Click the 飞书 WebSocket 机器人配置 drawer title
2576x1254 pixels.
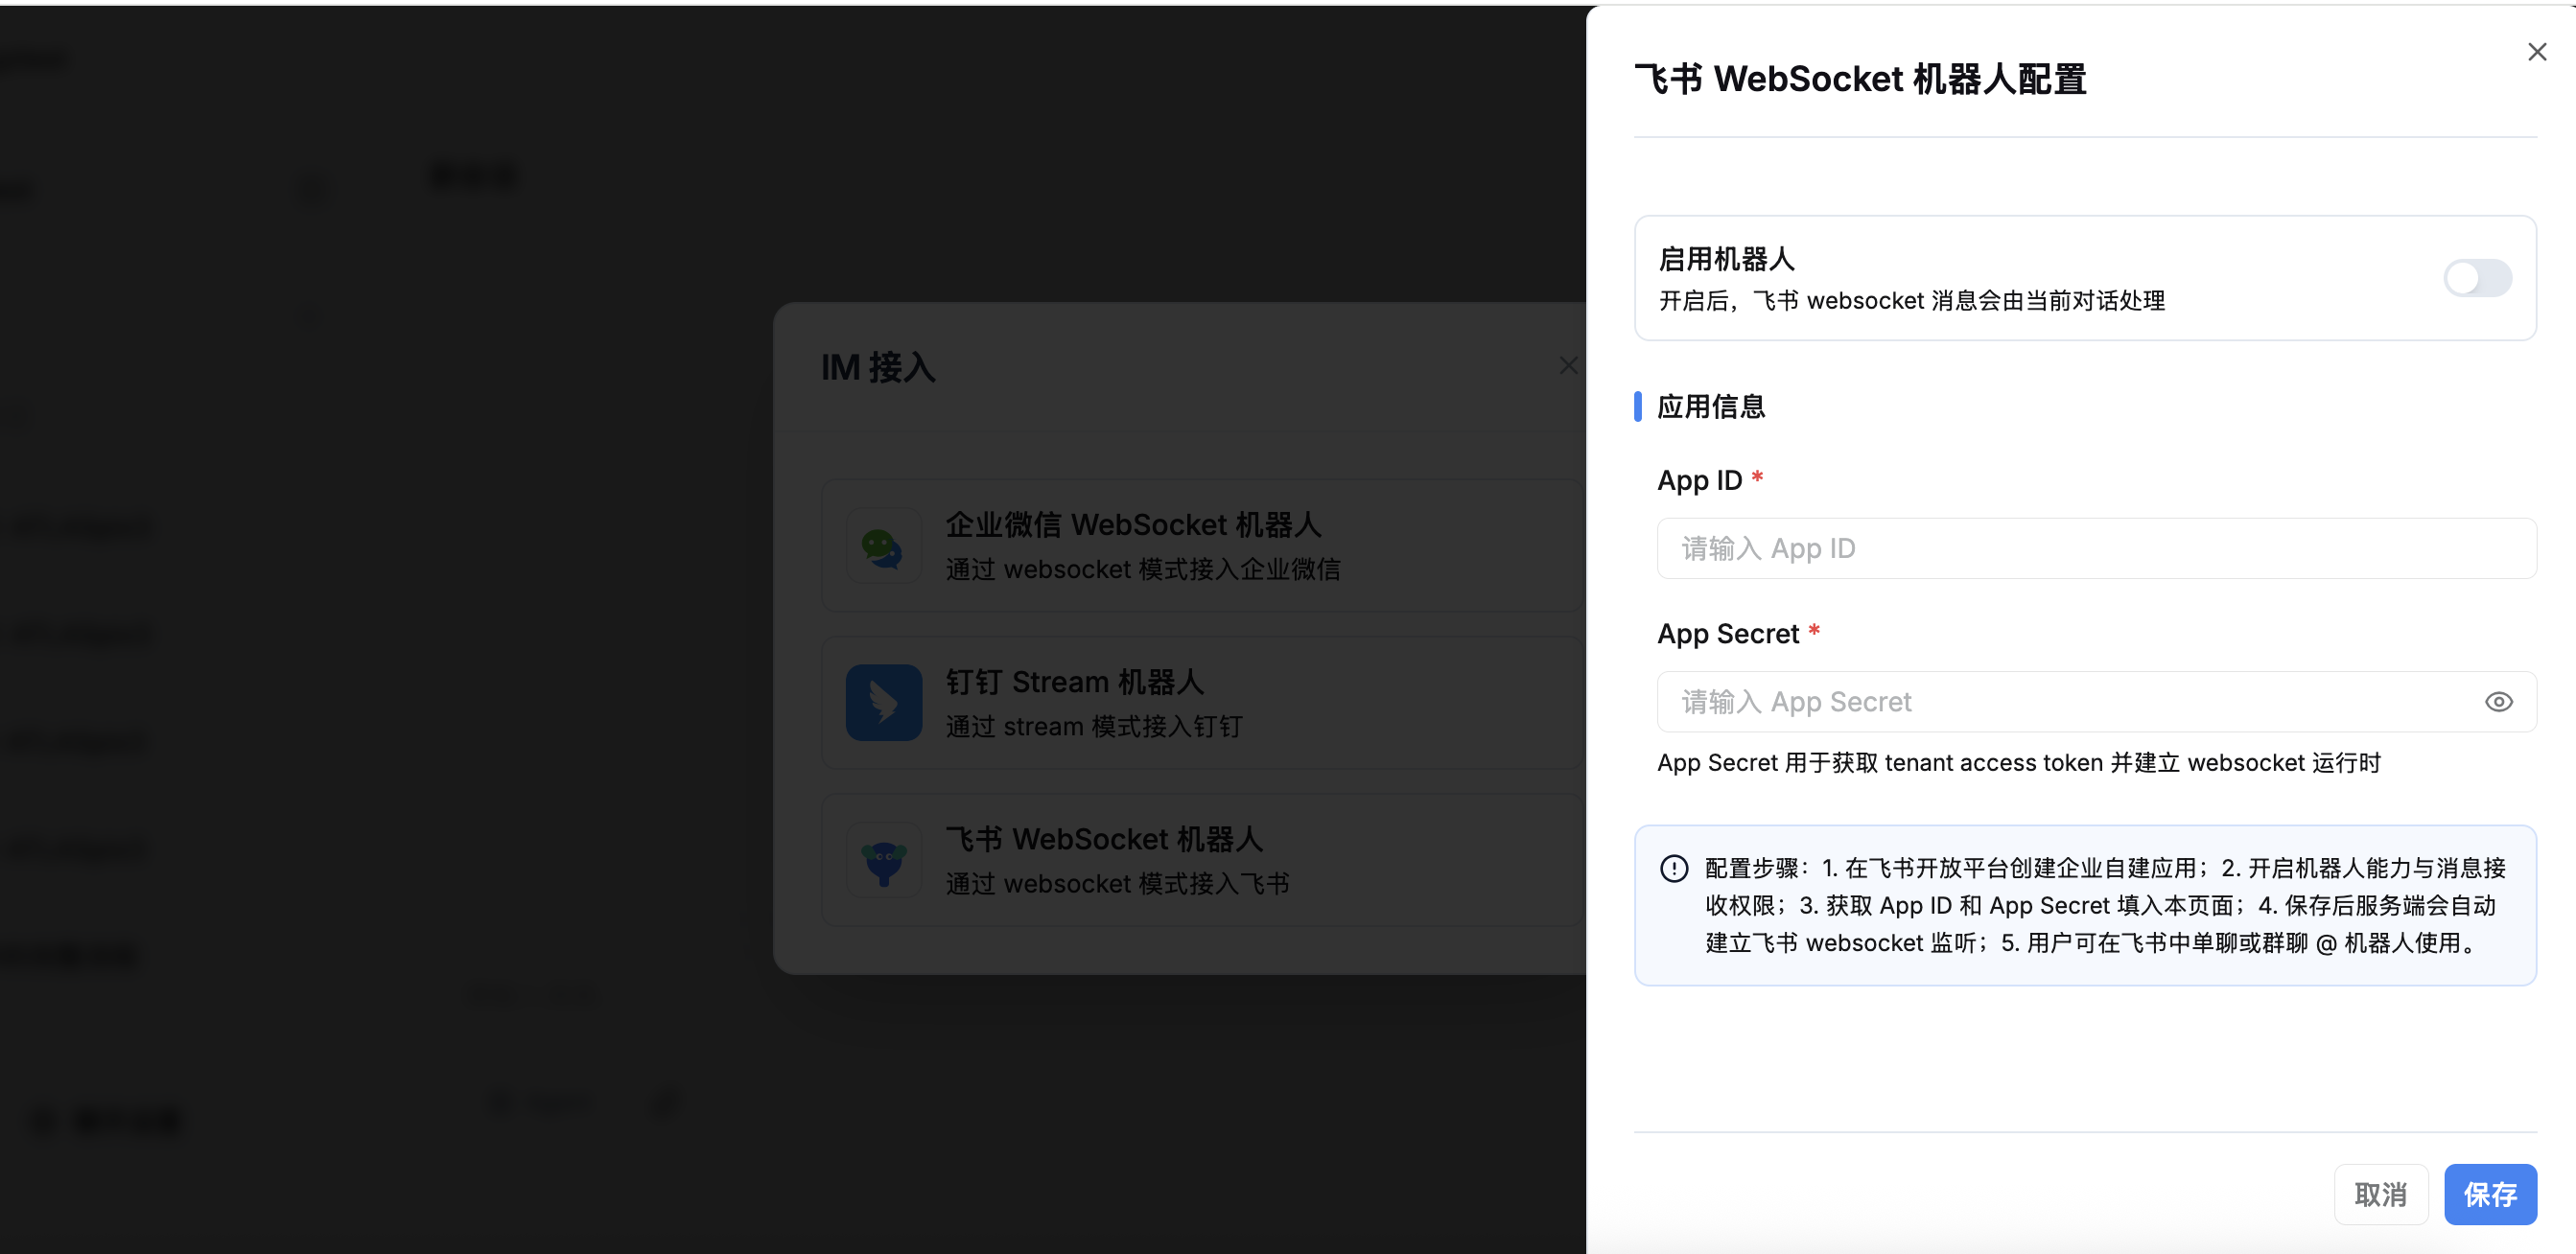pos(1860,79)
